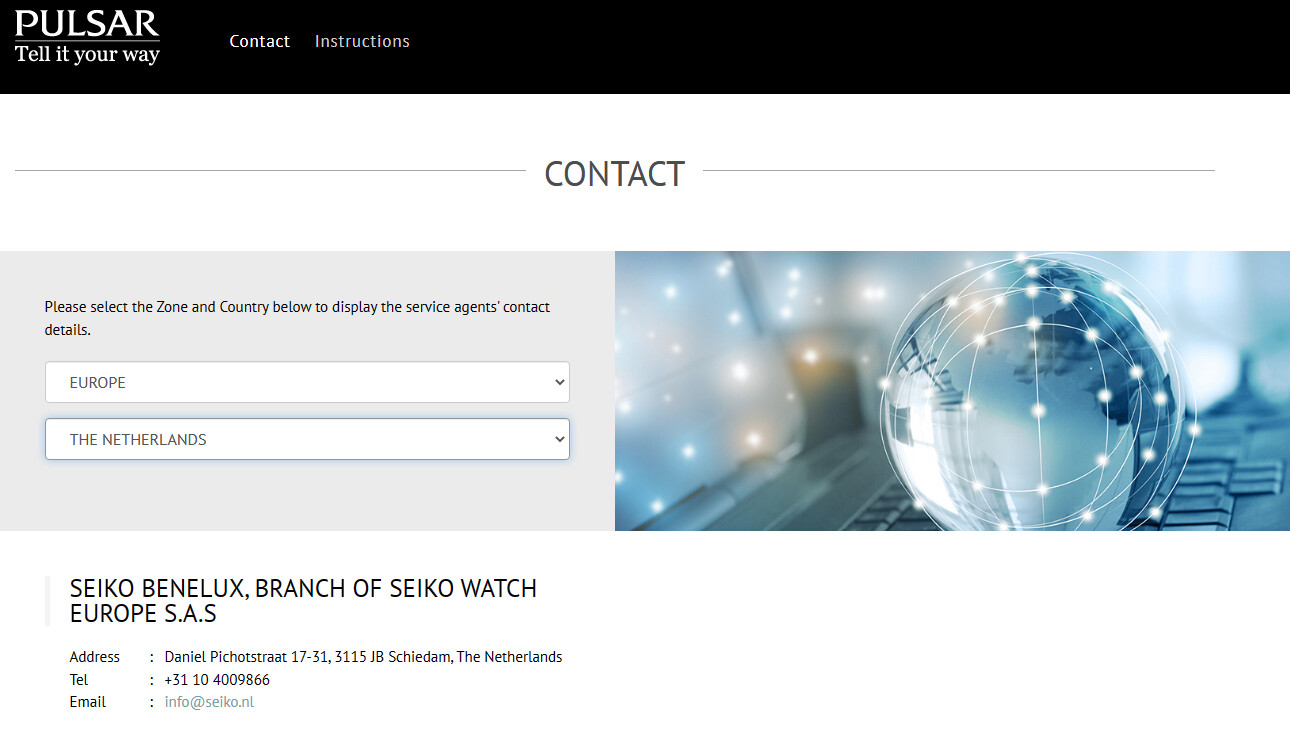Image resolution: width=1290 pixels, height=748 pixels.
Task: Click the Tel field label
Action: pyautogui.click(x=79, y=680)
